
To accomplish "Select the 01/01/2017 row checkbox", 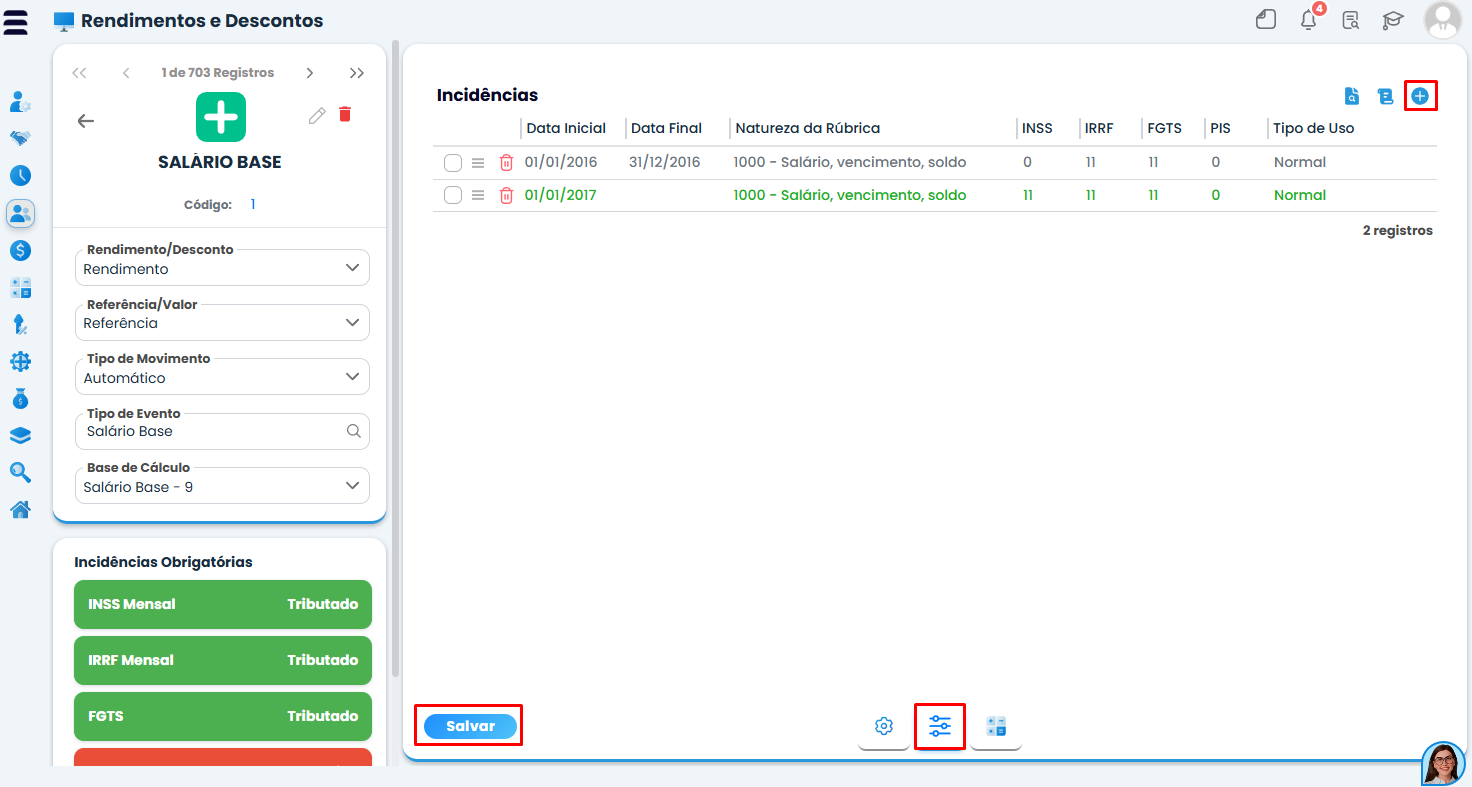I will (453, 195).
